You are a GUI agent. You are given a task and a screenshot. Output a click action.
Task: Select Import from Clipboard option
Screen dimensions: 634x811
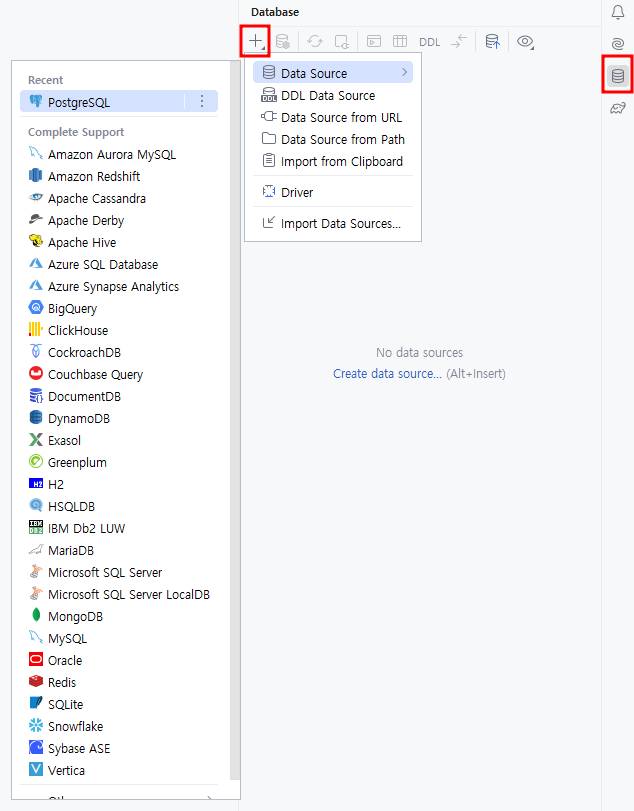341,161
